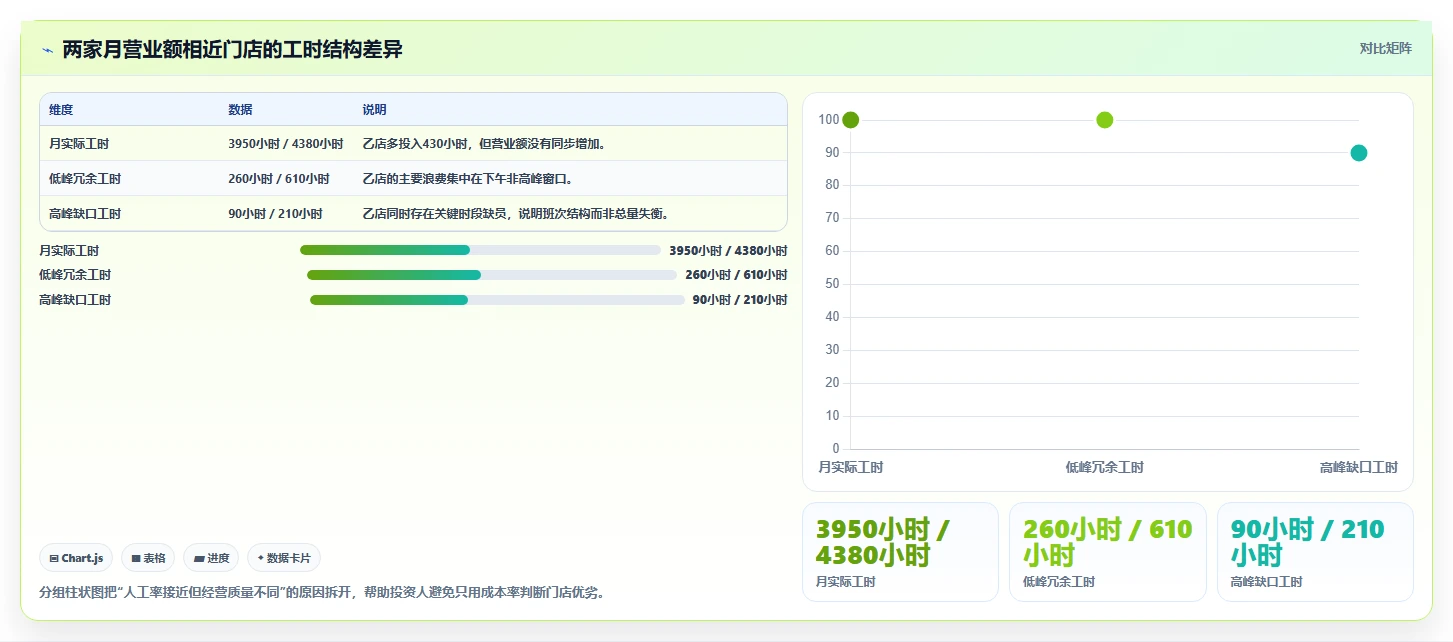Open the 90小时 / 210小时 data card
Viewport: 1453px width, 642px height.
(x=1315, y=552)
